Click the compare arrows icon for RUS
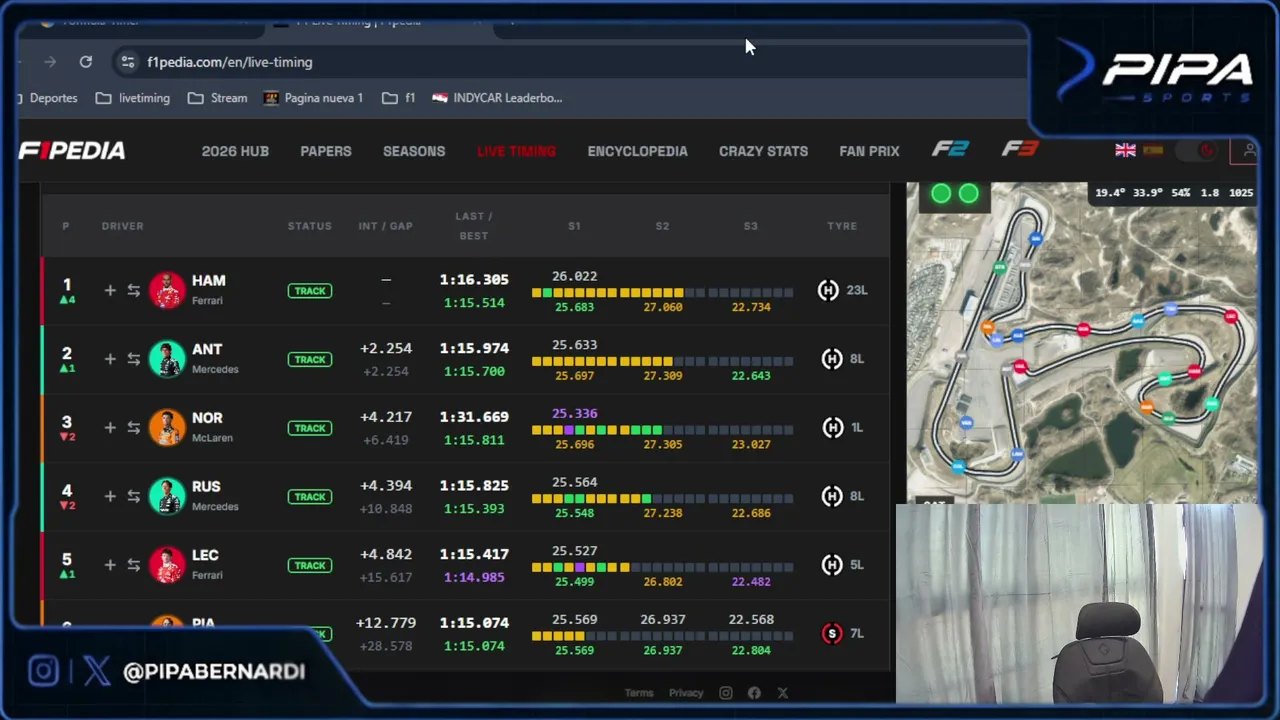1280x720 pixels. tap(133, 496)
